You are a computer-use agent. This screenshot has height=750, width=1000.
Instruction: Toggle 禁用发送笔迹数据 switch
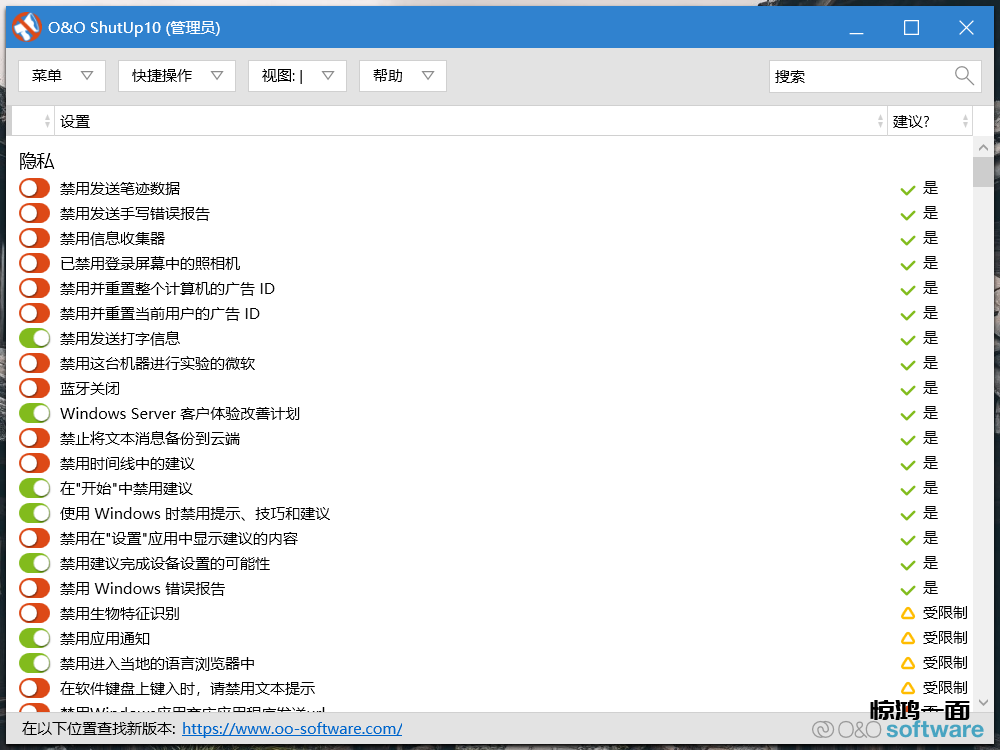(x=34, y=188)
